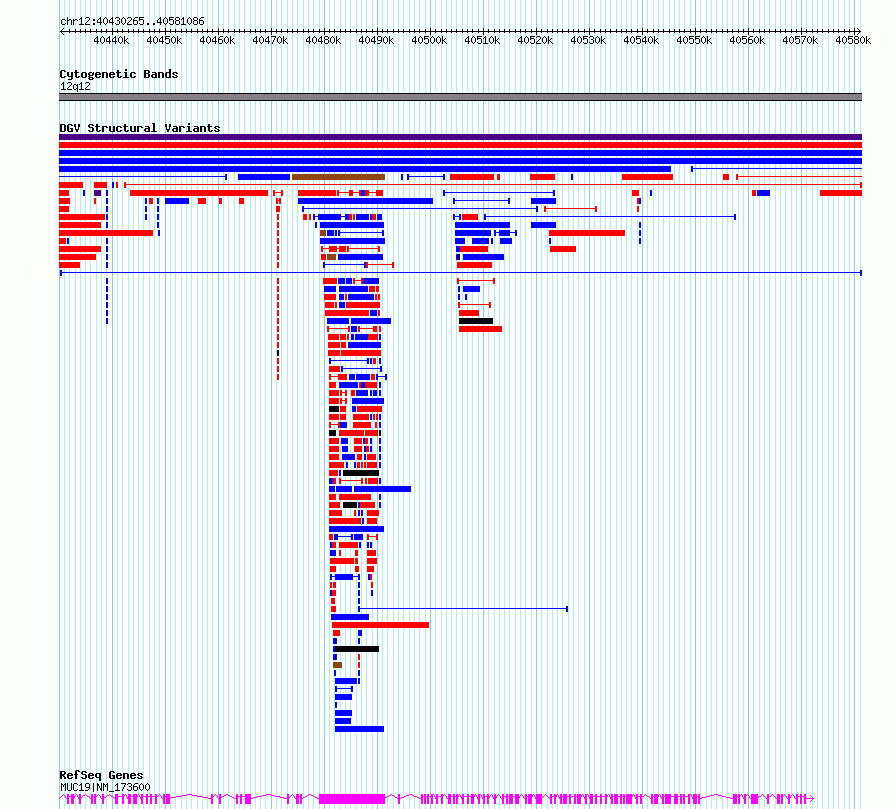The width and height of the screenshot is (890, 809).
Task: Click the 40520k ruler tick label
Action: point(535,40)
